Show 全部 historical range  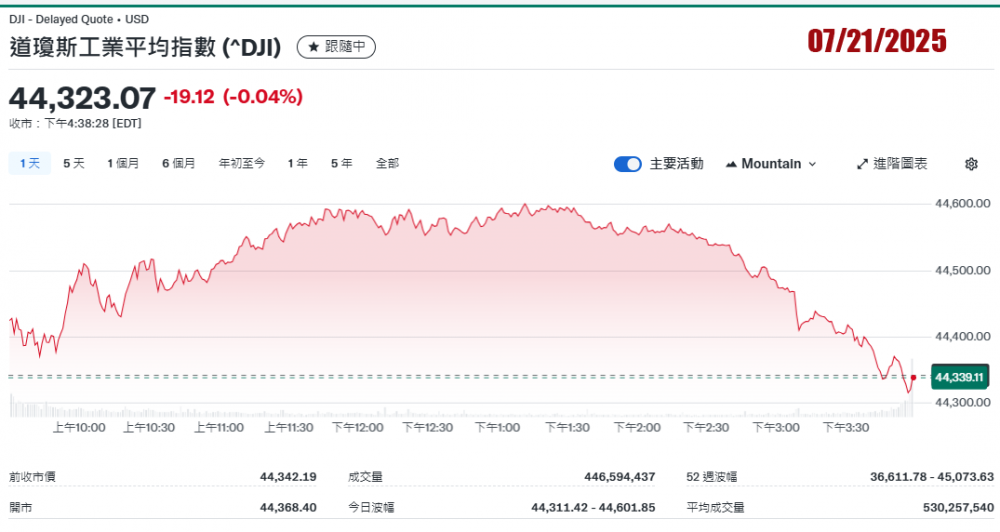coord(387,163)
